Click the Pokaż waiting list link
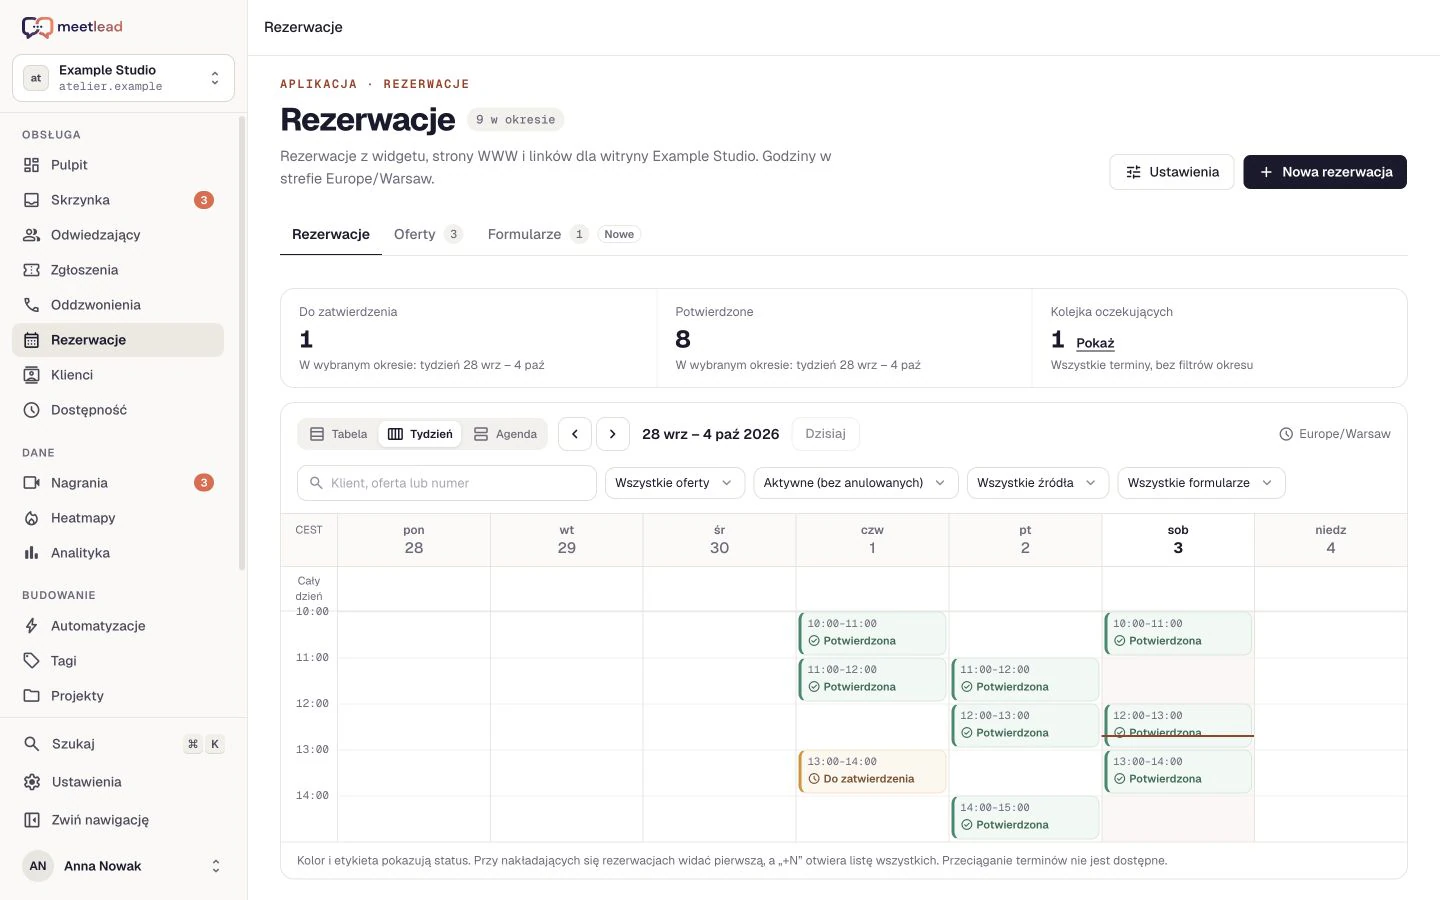 (x=1095, y=343)
